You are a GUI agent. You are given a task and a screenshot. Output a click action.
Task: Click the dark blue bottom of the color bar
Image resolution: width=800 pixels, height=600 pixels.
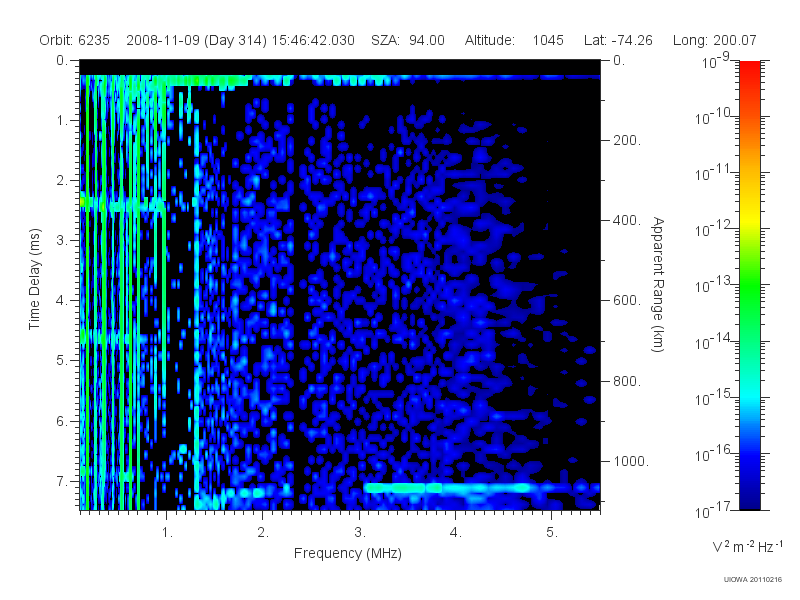749,503
